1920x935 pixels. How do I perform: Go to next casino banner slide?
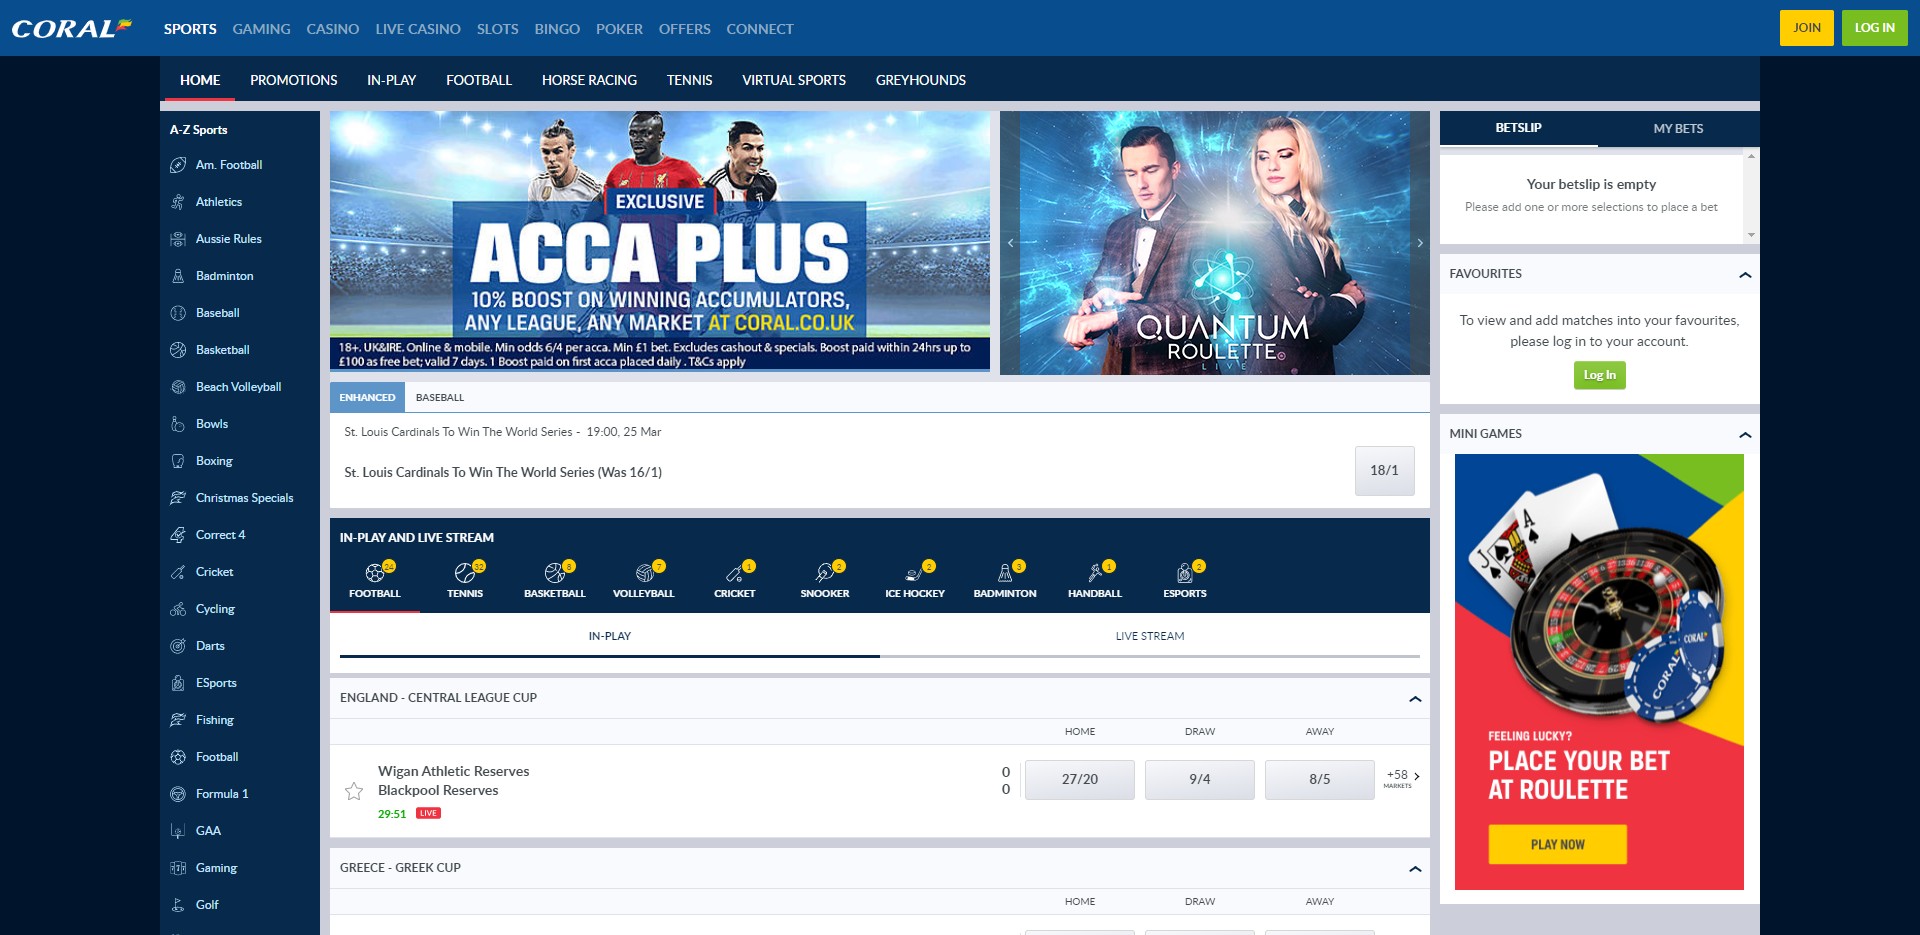(1420, 243)
